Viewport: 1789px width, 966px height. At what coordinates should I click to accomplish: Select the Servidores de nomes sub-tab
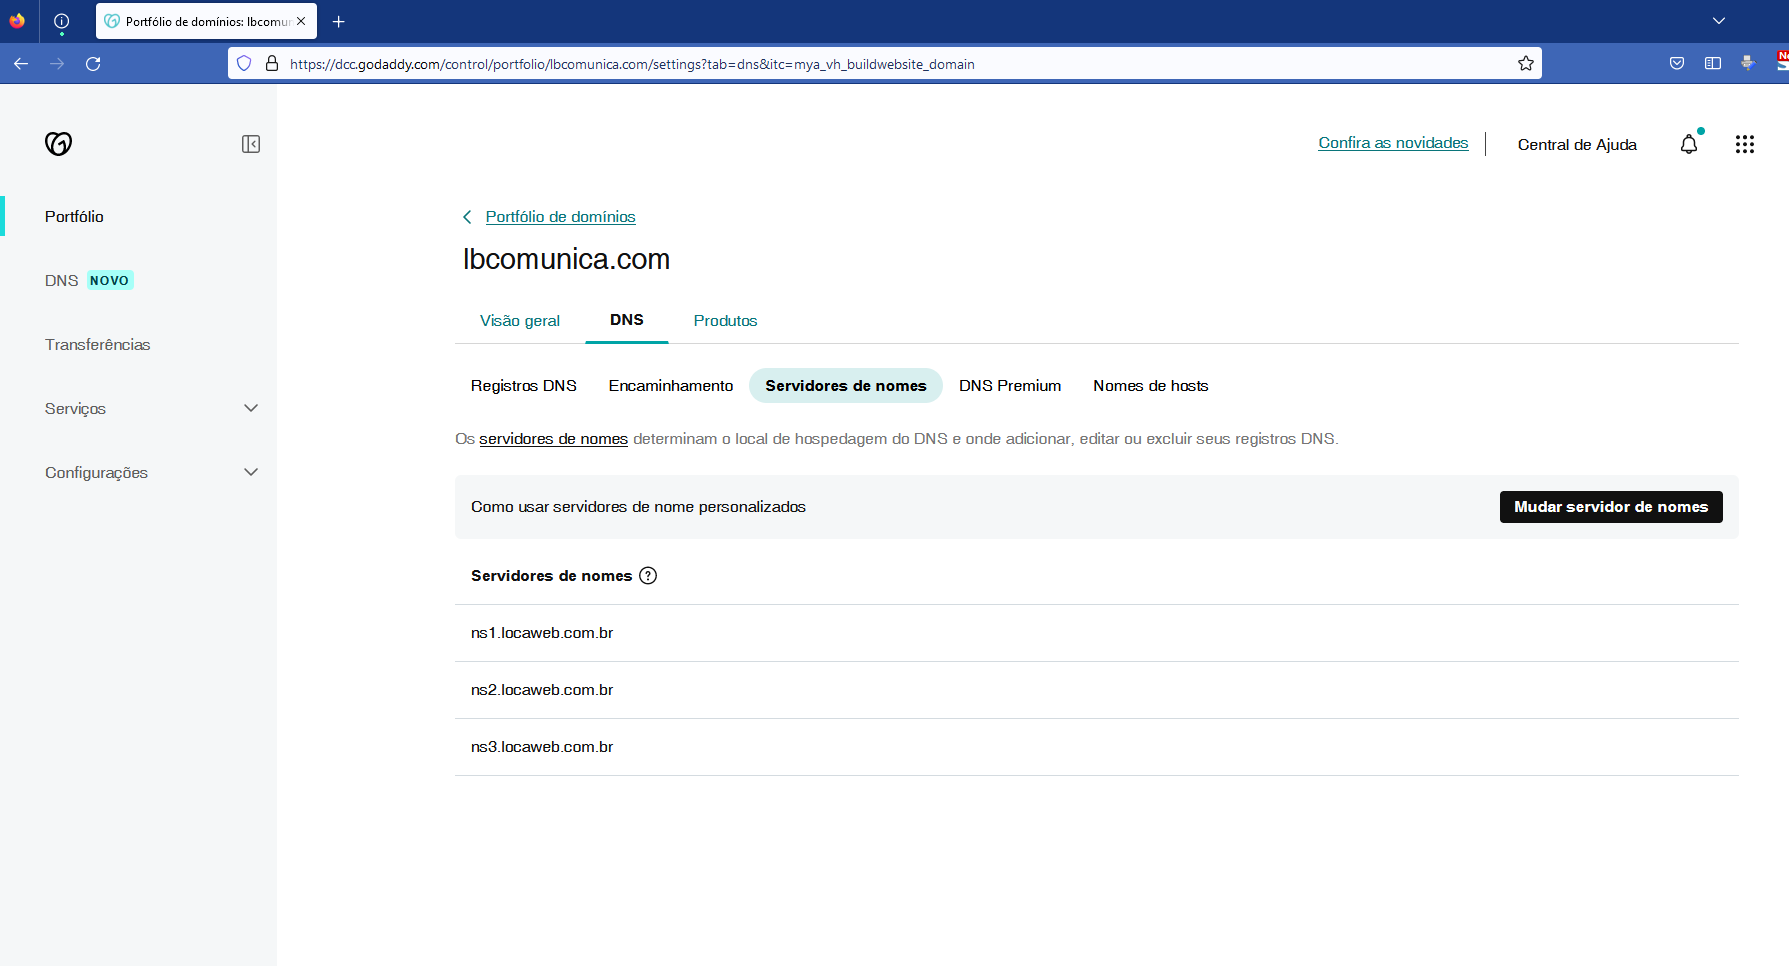(846, 386)
